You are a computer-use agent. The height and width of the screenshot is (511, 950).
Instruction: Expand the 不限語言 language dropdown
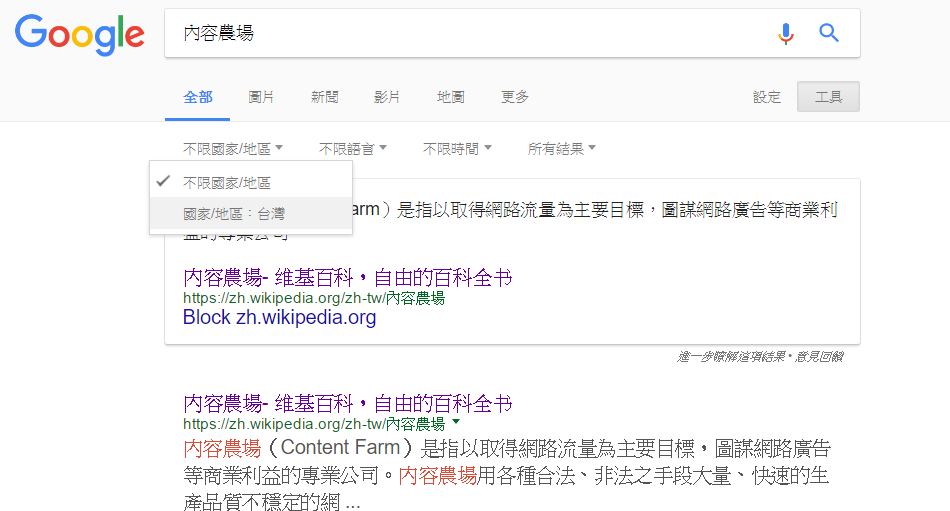352,149
